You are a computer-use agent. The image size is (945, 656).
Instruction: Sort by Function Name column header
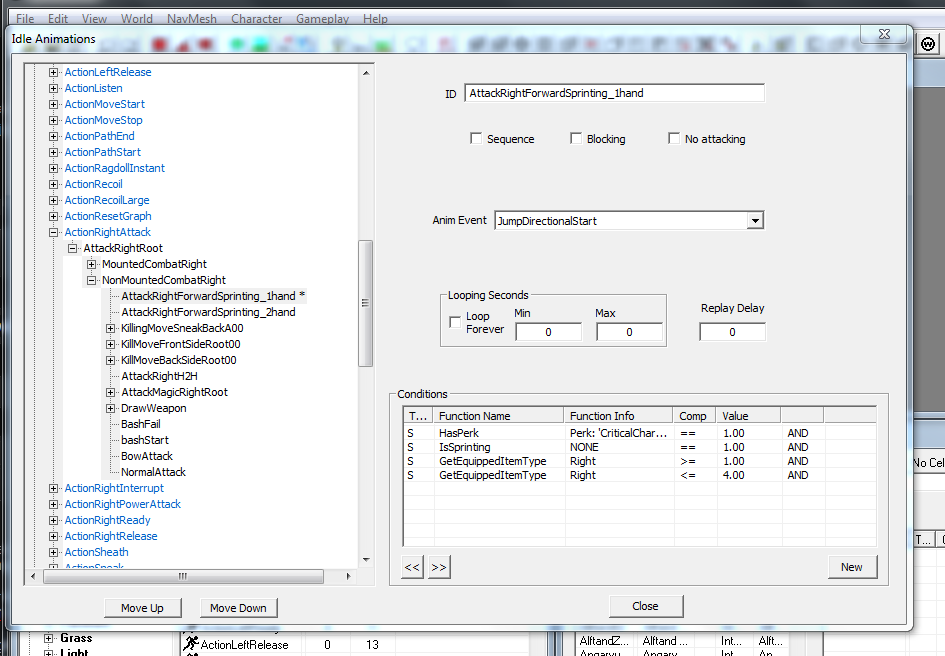tap(498, 415)
